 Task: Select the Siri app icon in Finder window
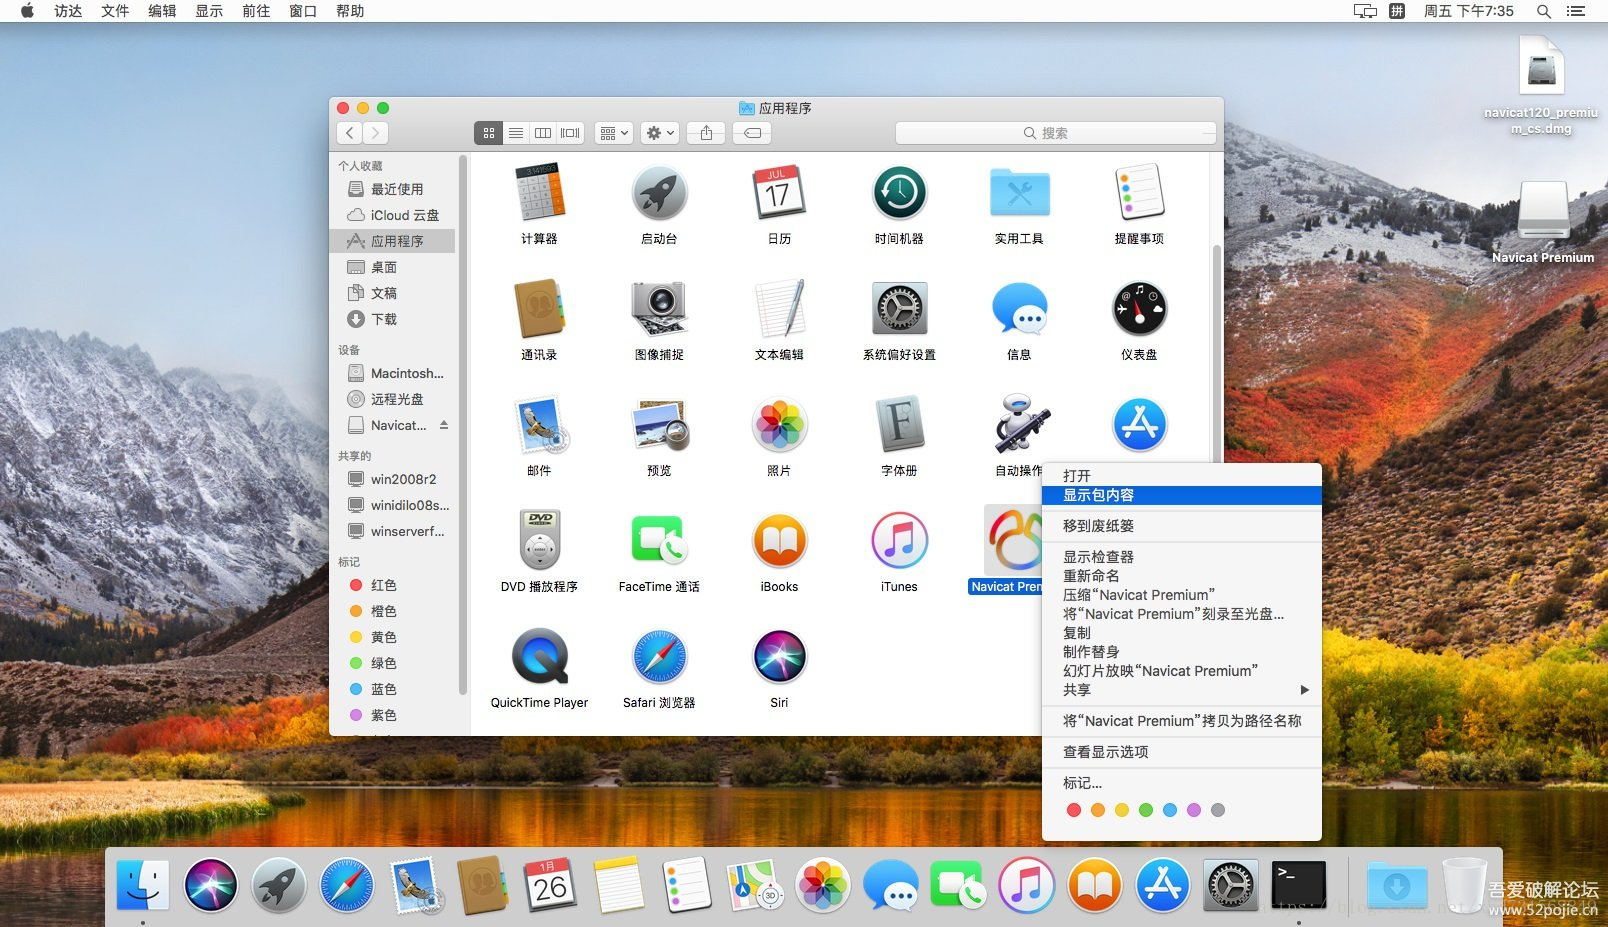(780, 657)
